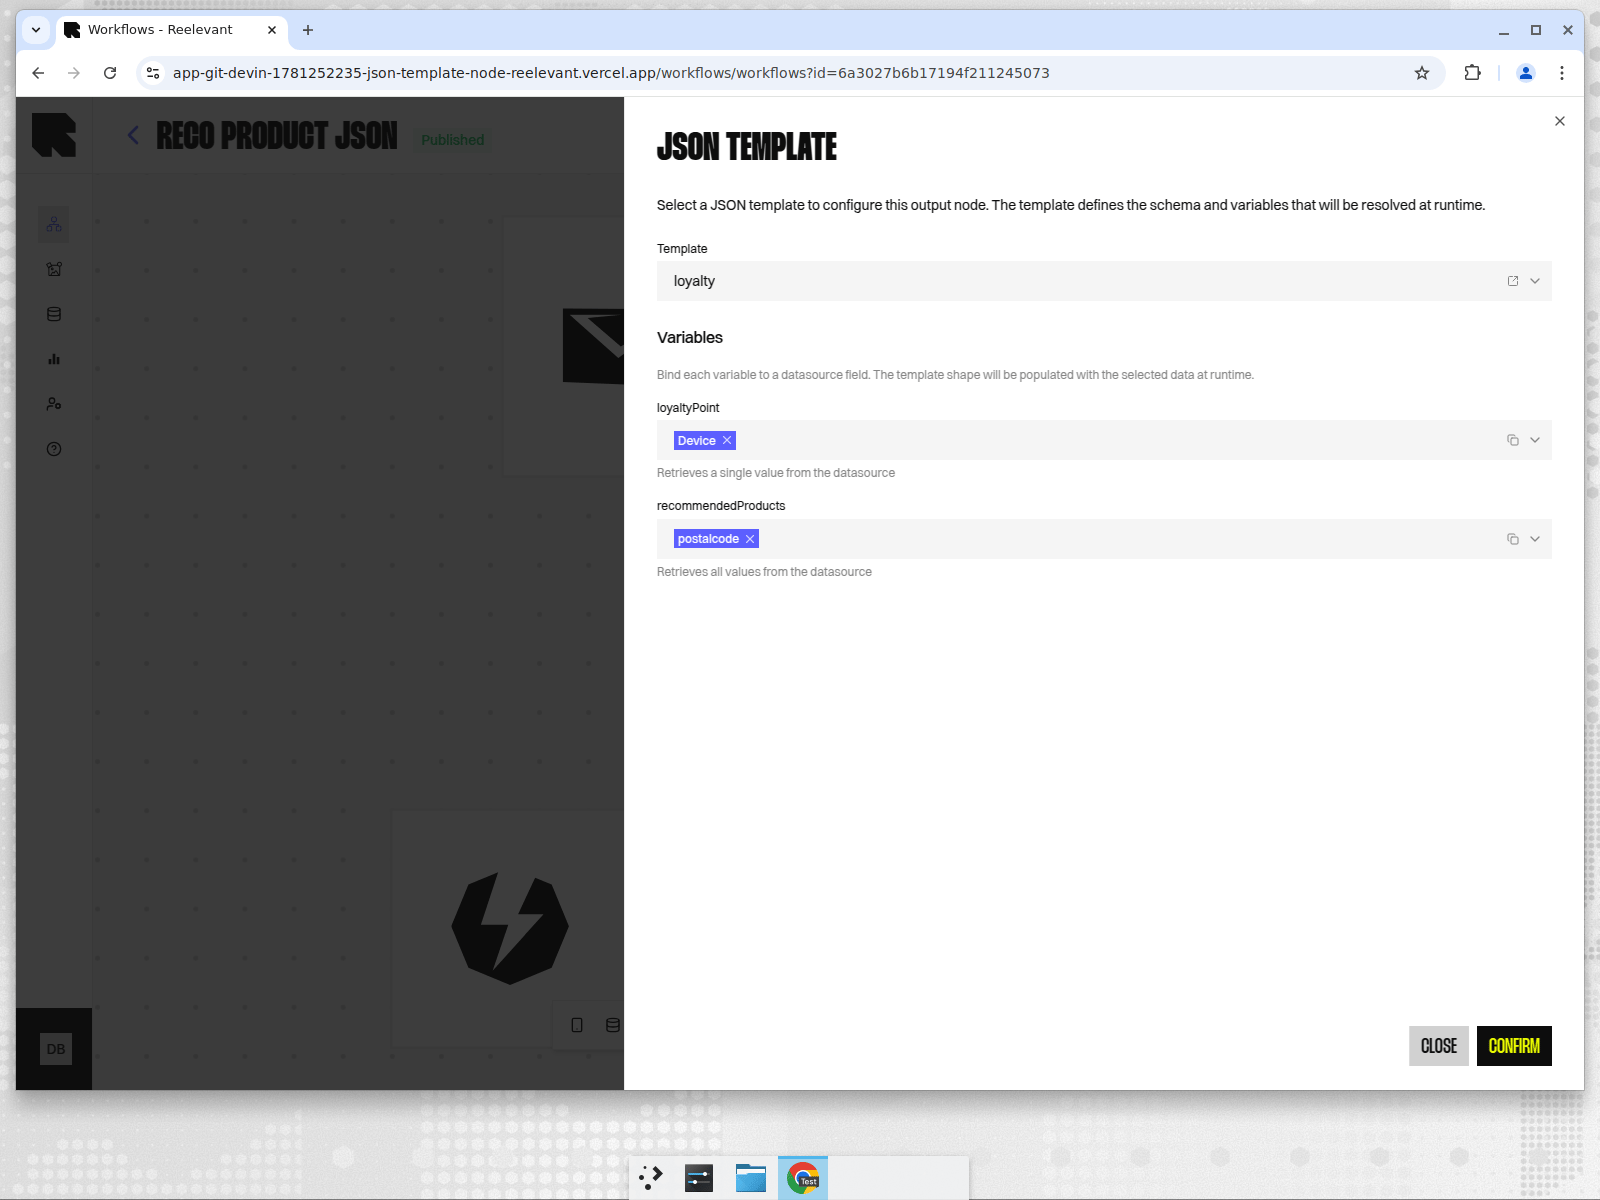1600x1200 pixels.
Task: Copy the loyaltyPoint variable binding
Action: [x=1513, y=440]
